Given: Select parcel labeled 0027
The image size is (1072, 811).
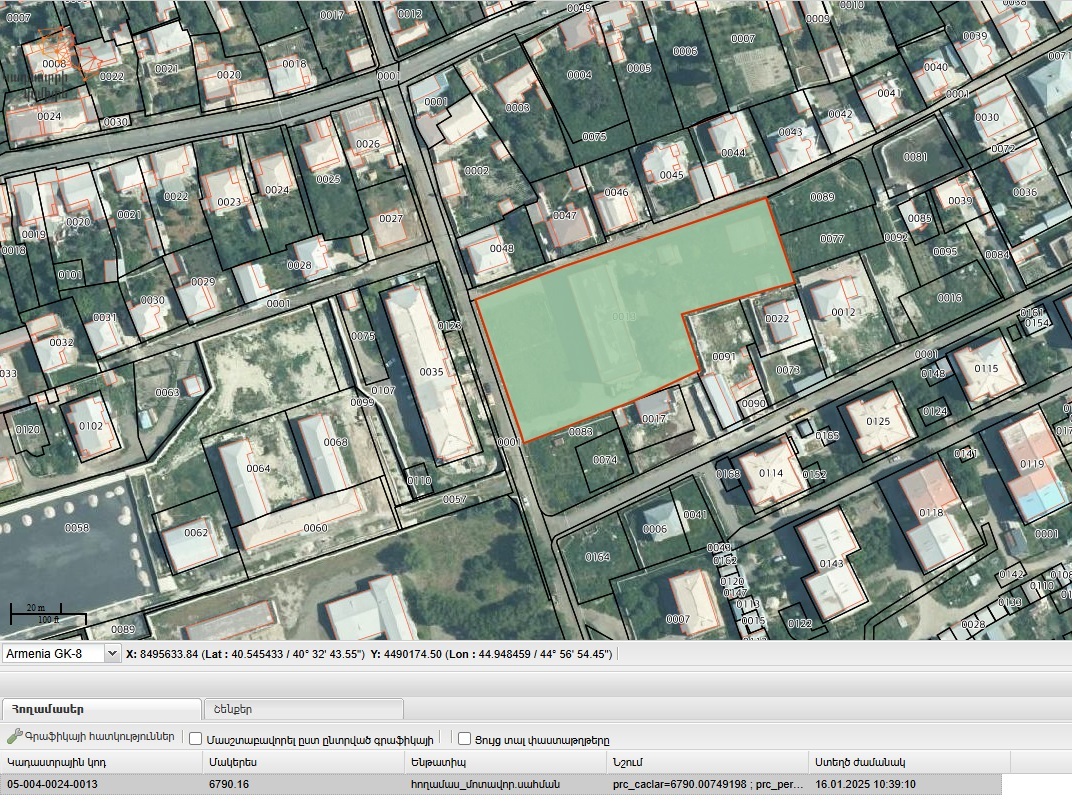Looking at the screenshot, I should [x=391, y=219].
